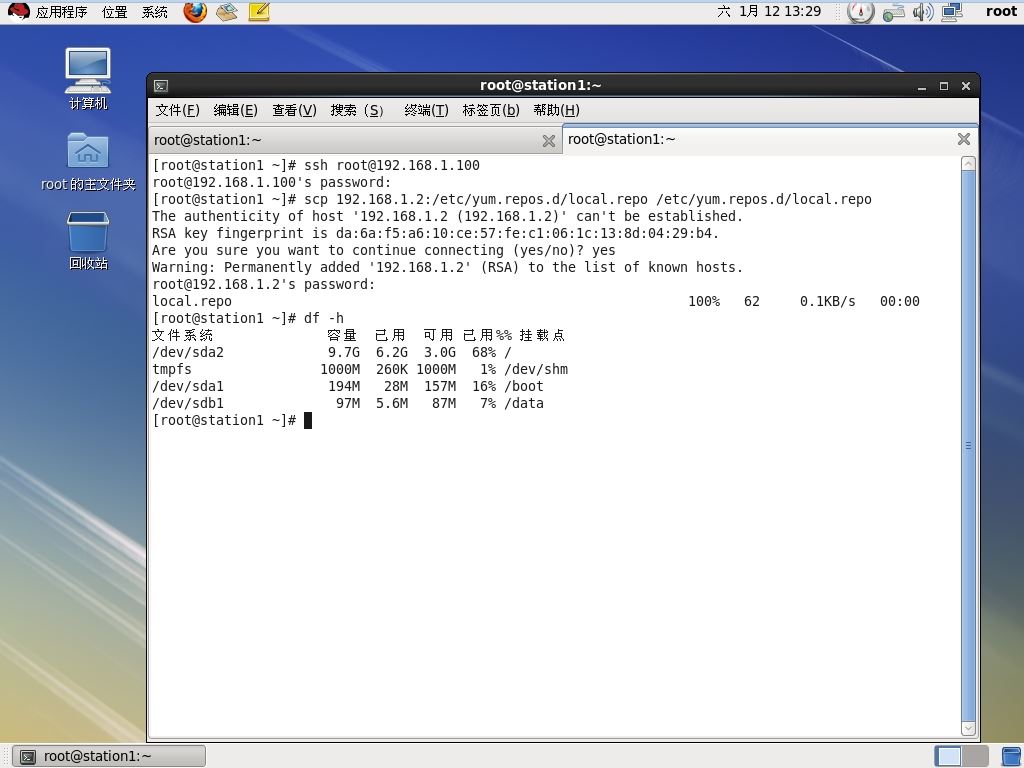
Task: Click the clock showing 1月 12 13:29
Action: pos(769,12)
